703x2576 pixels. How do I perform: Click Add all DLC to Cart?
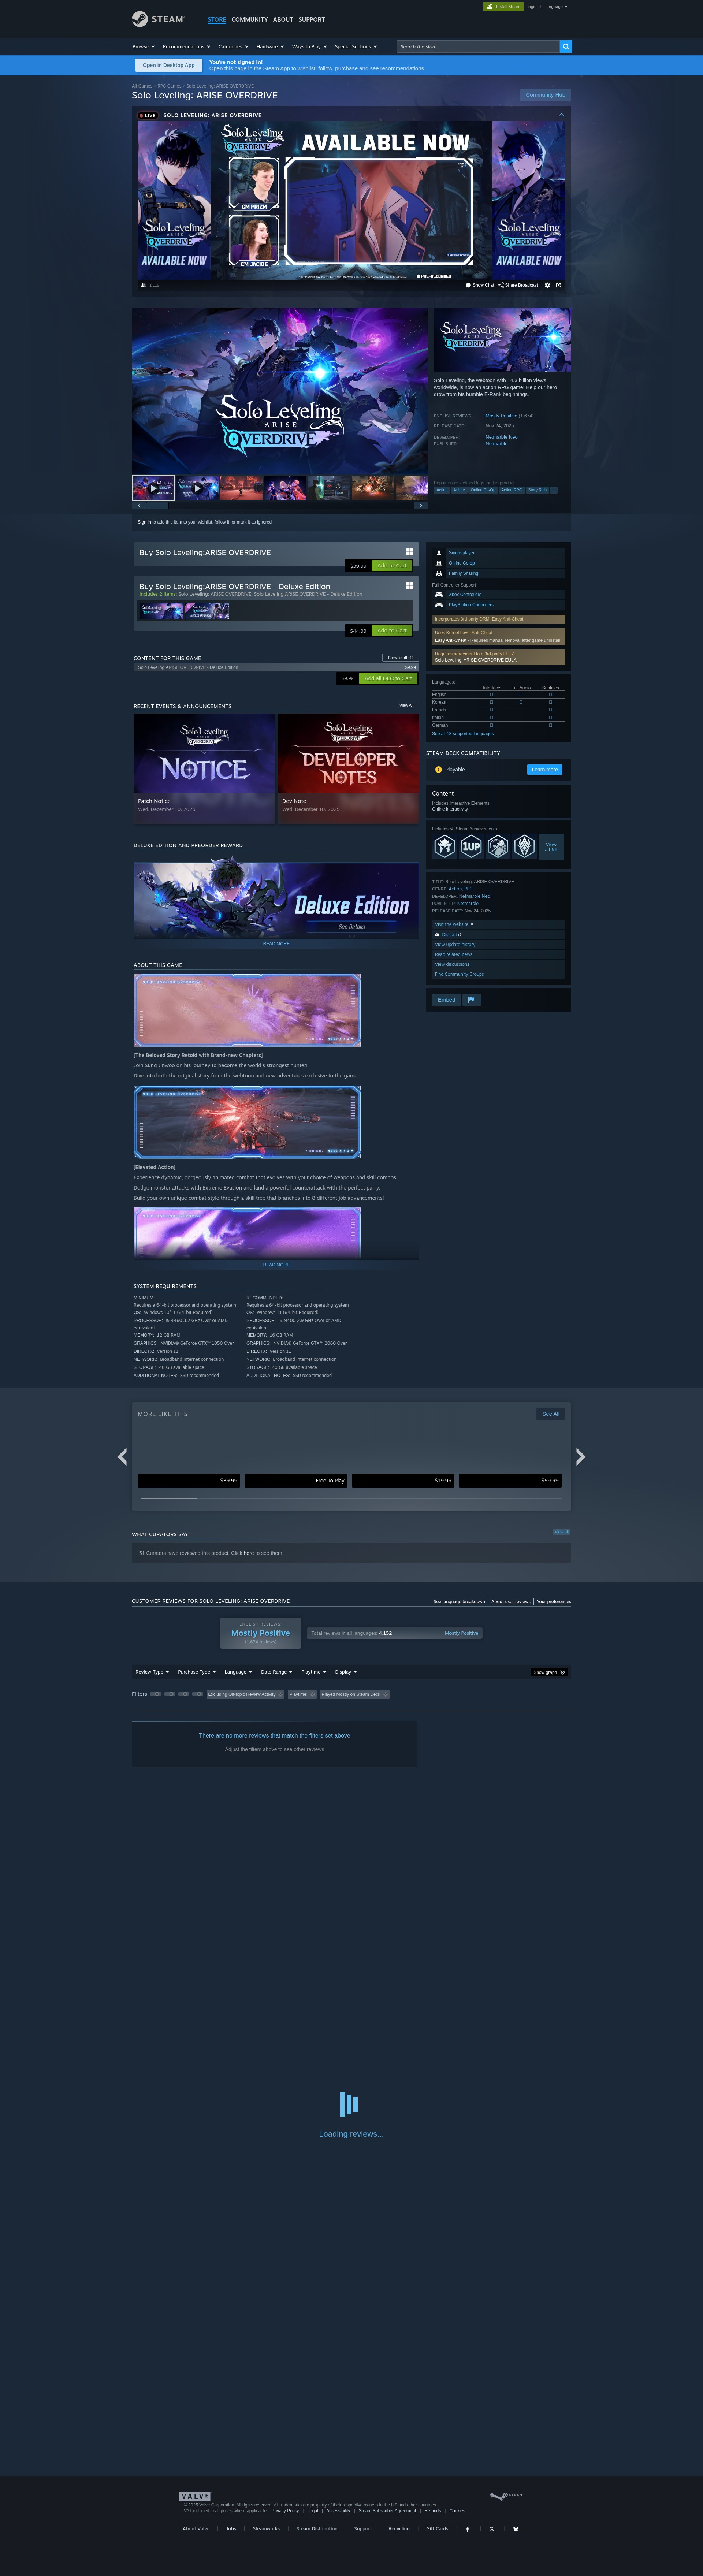tap(388, 678)
